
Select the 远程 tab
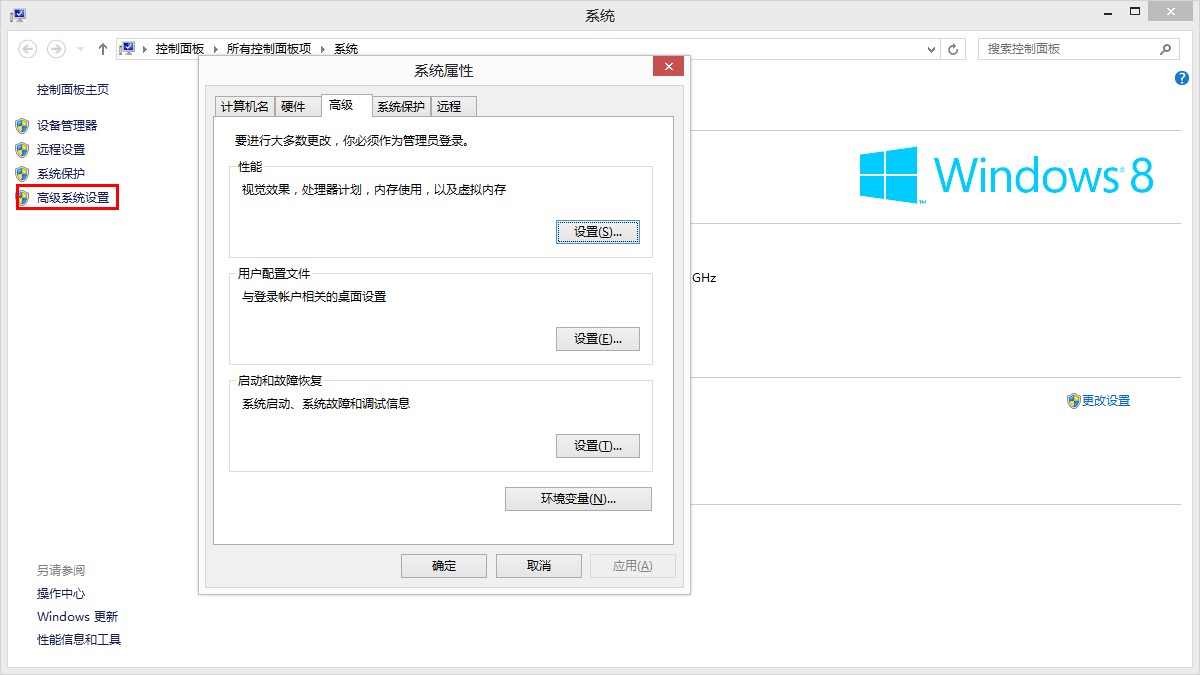click(x=449, y=107)
